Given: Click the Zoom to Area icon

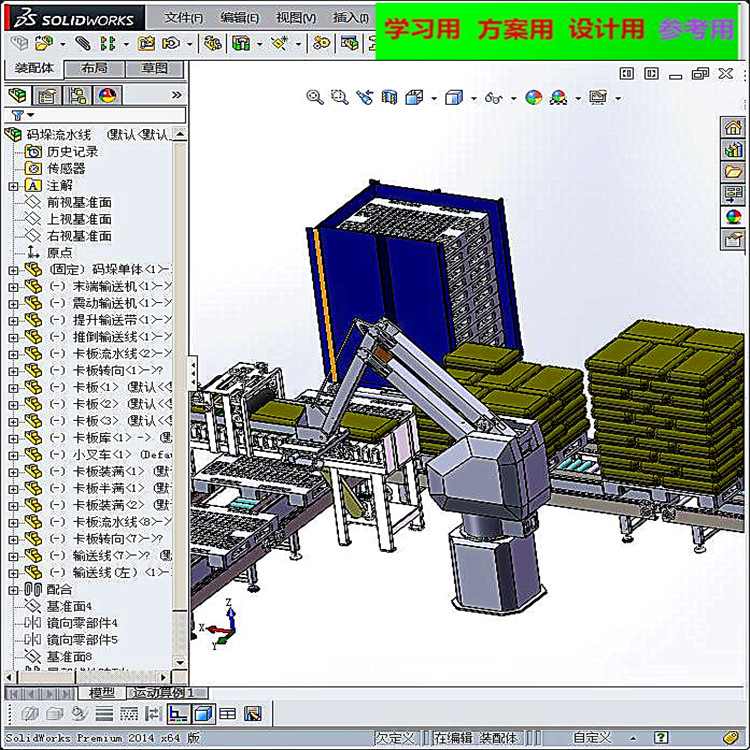Looking at the screenshot, I should tap(340, 98).
